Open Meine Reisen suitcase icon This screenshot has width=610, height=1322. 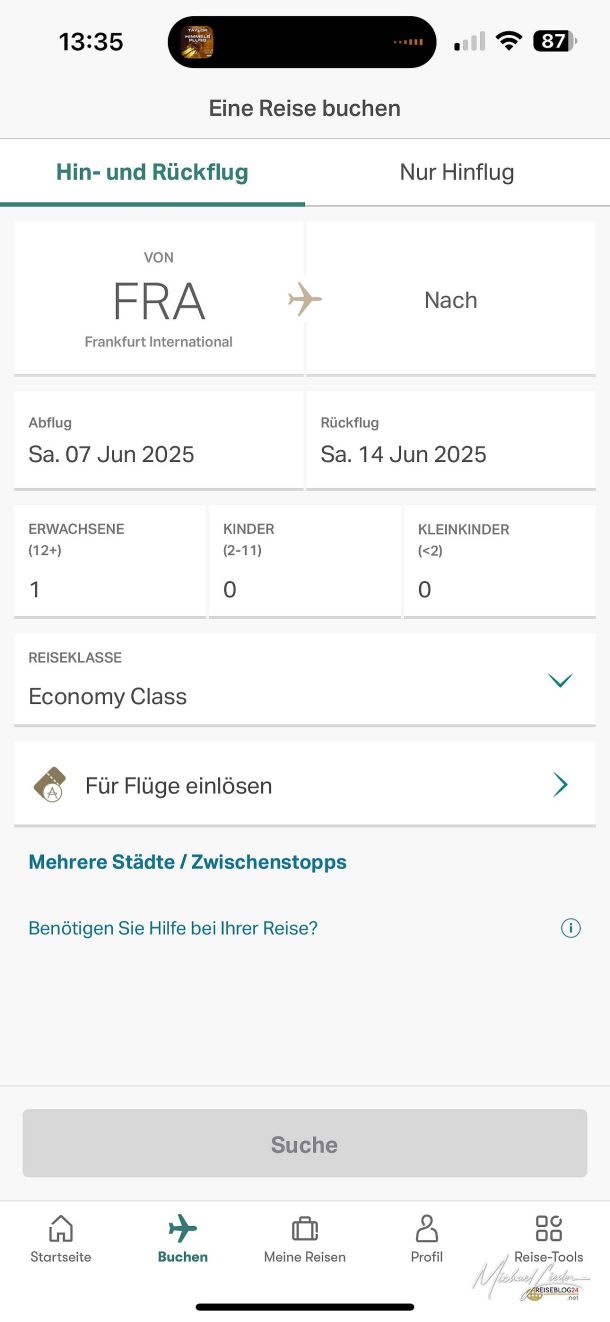coord(304,1229)
